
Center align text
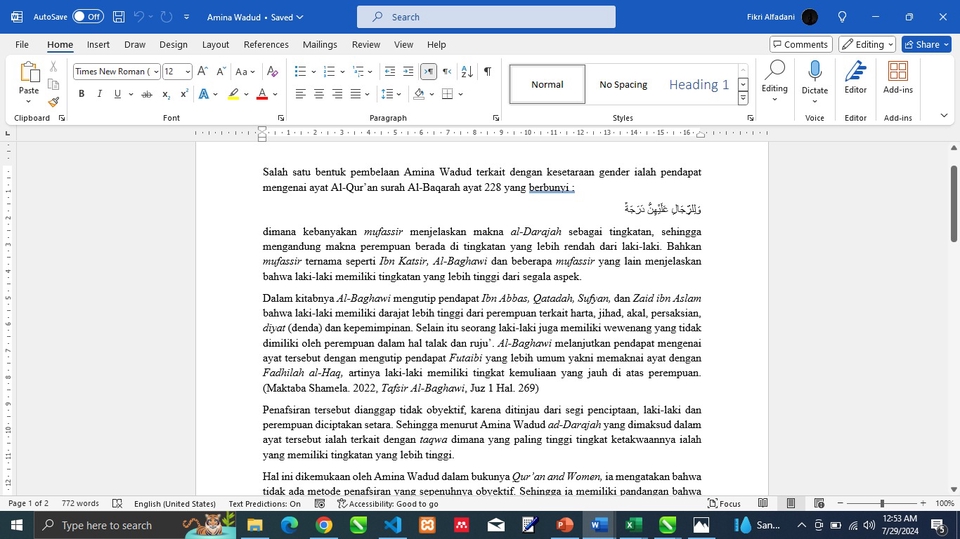pos(318,94)
